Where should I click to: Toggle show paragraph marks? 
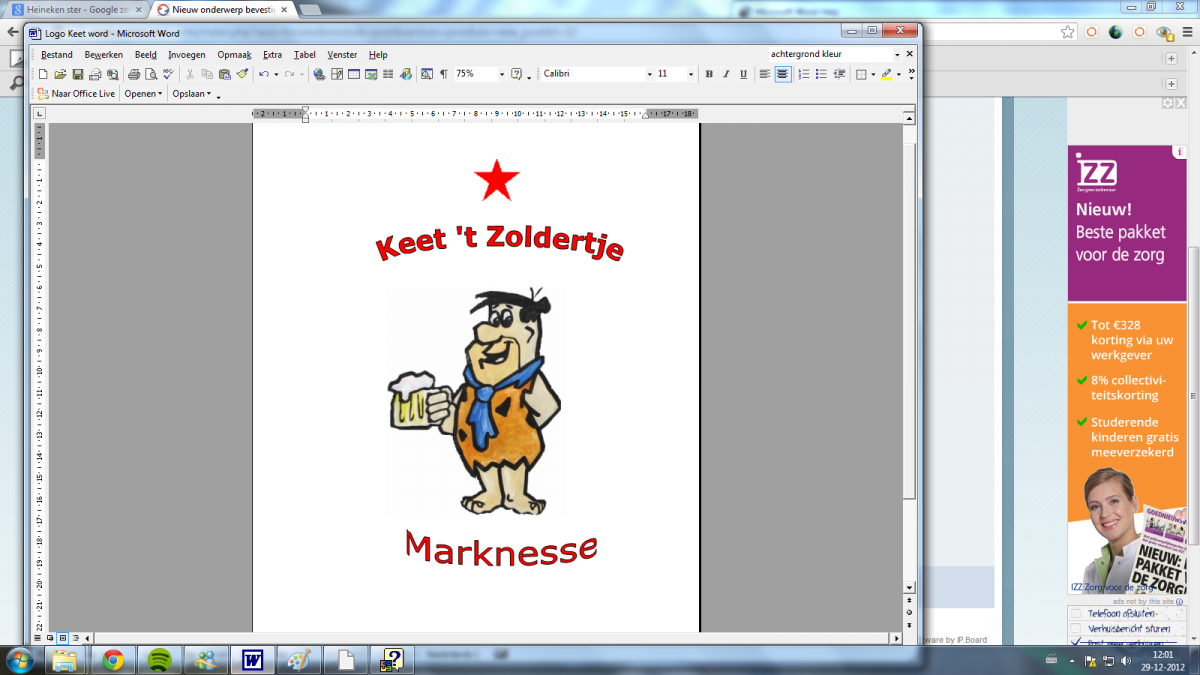click(x=443, y=74)
